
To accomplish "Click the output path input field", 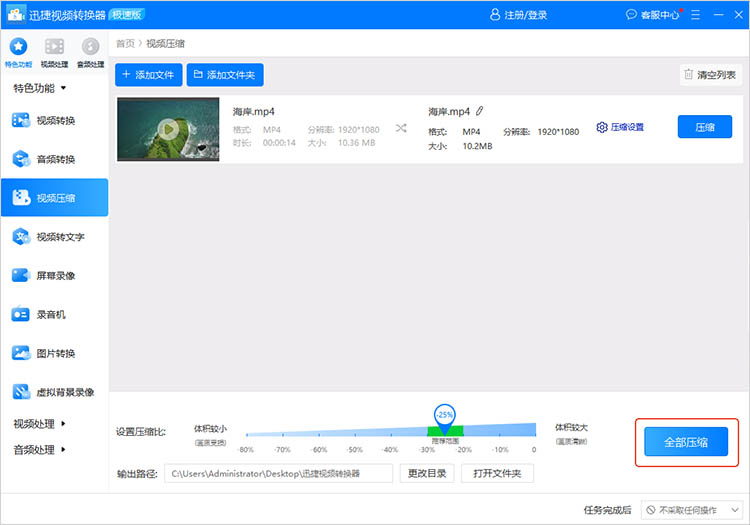I will tap(278, 473).
